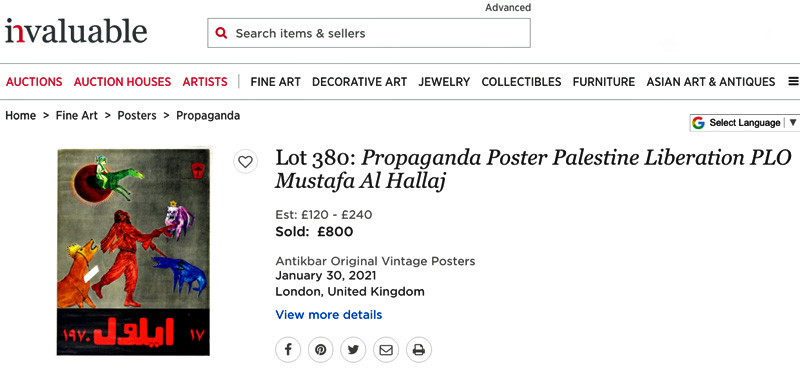Screen dimensions: 800x380
Task: Pin lot on Pinterest
Action: (x=320, y=350)
